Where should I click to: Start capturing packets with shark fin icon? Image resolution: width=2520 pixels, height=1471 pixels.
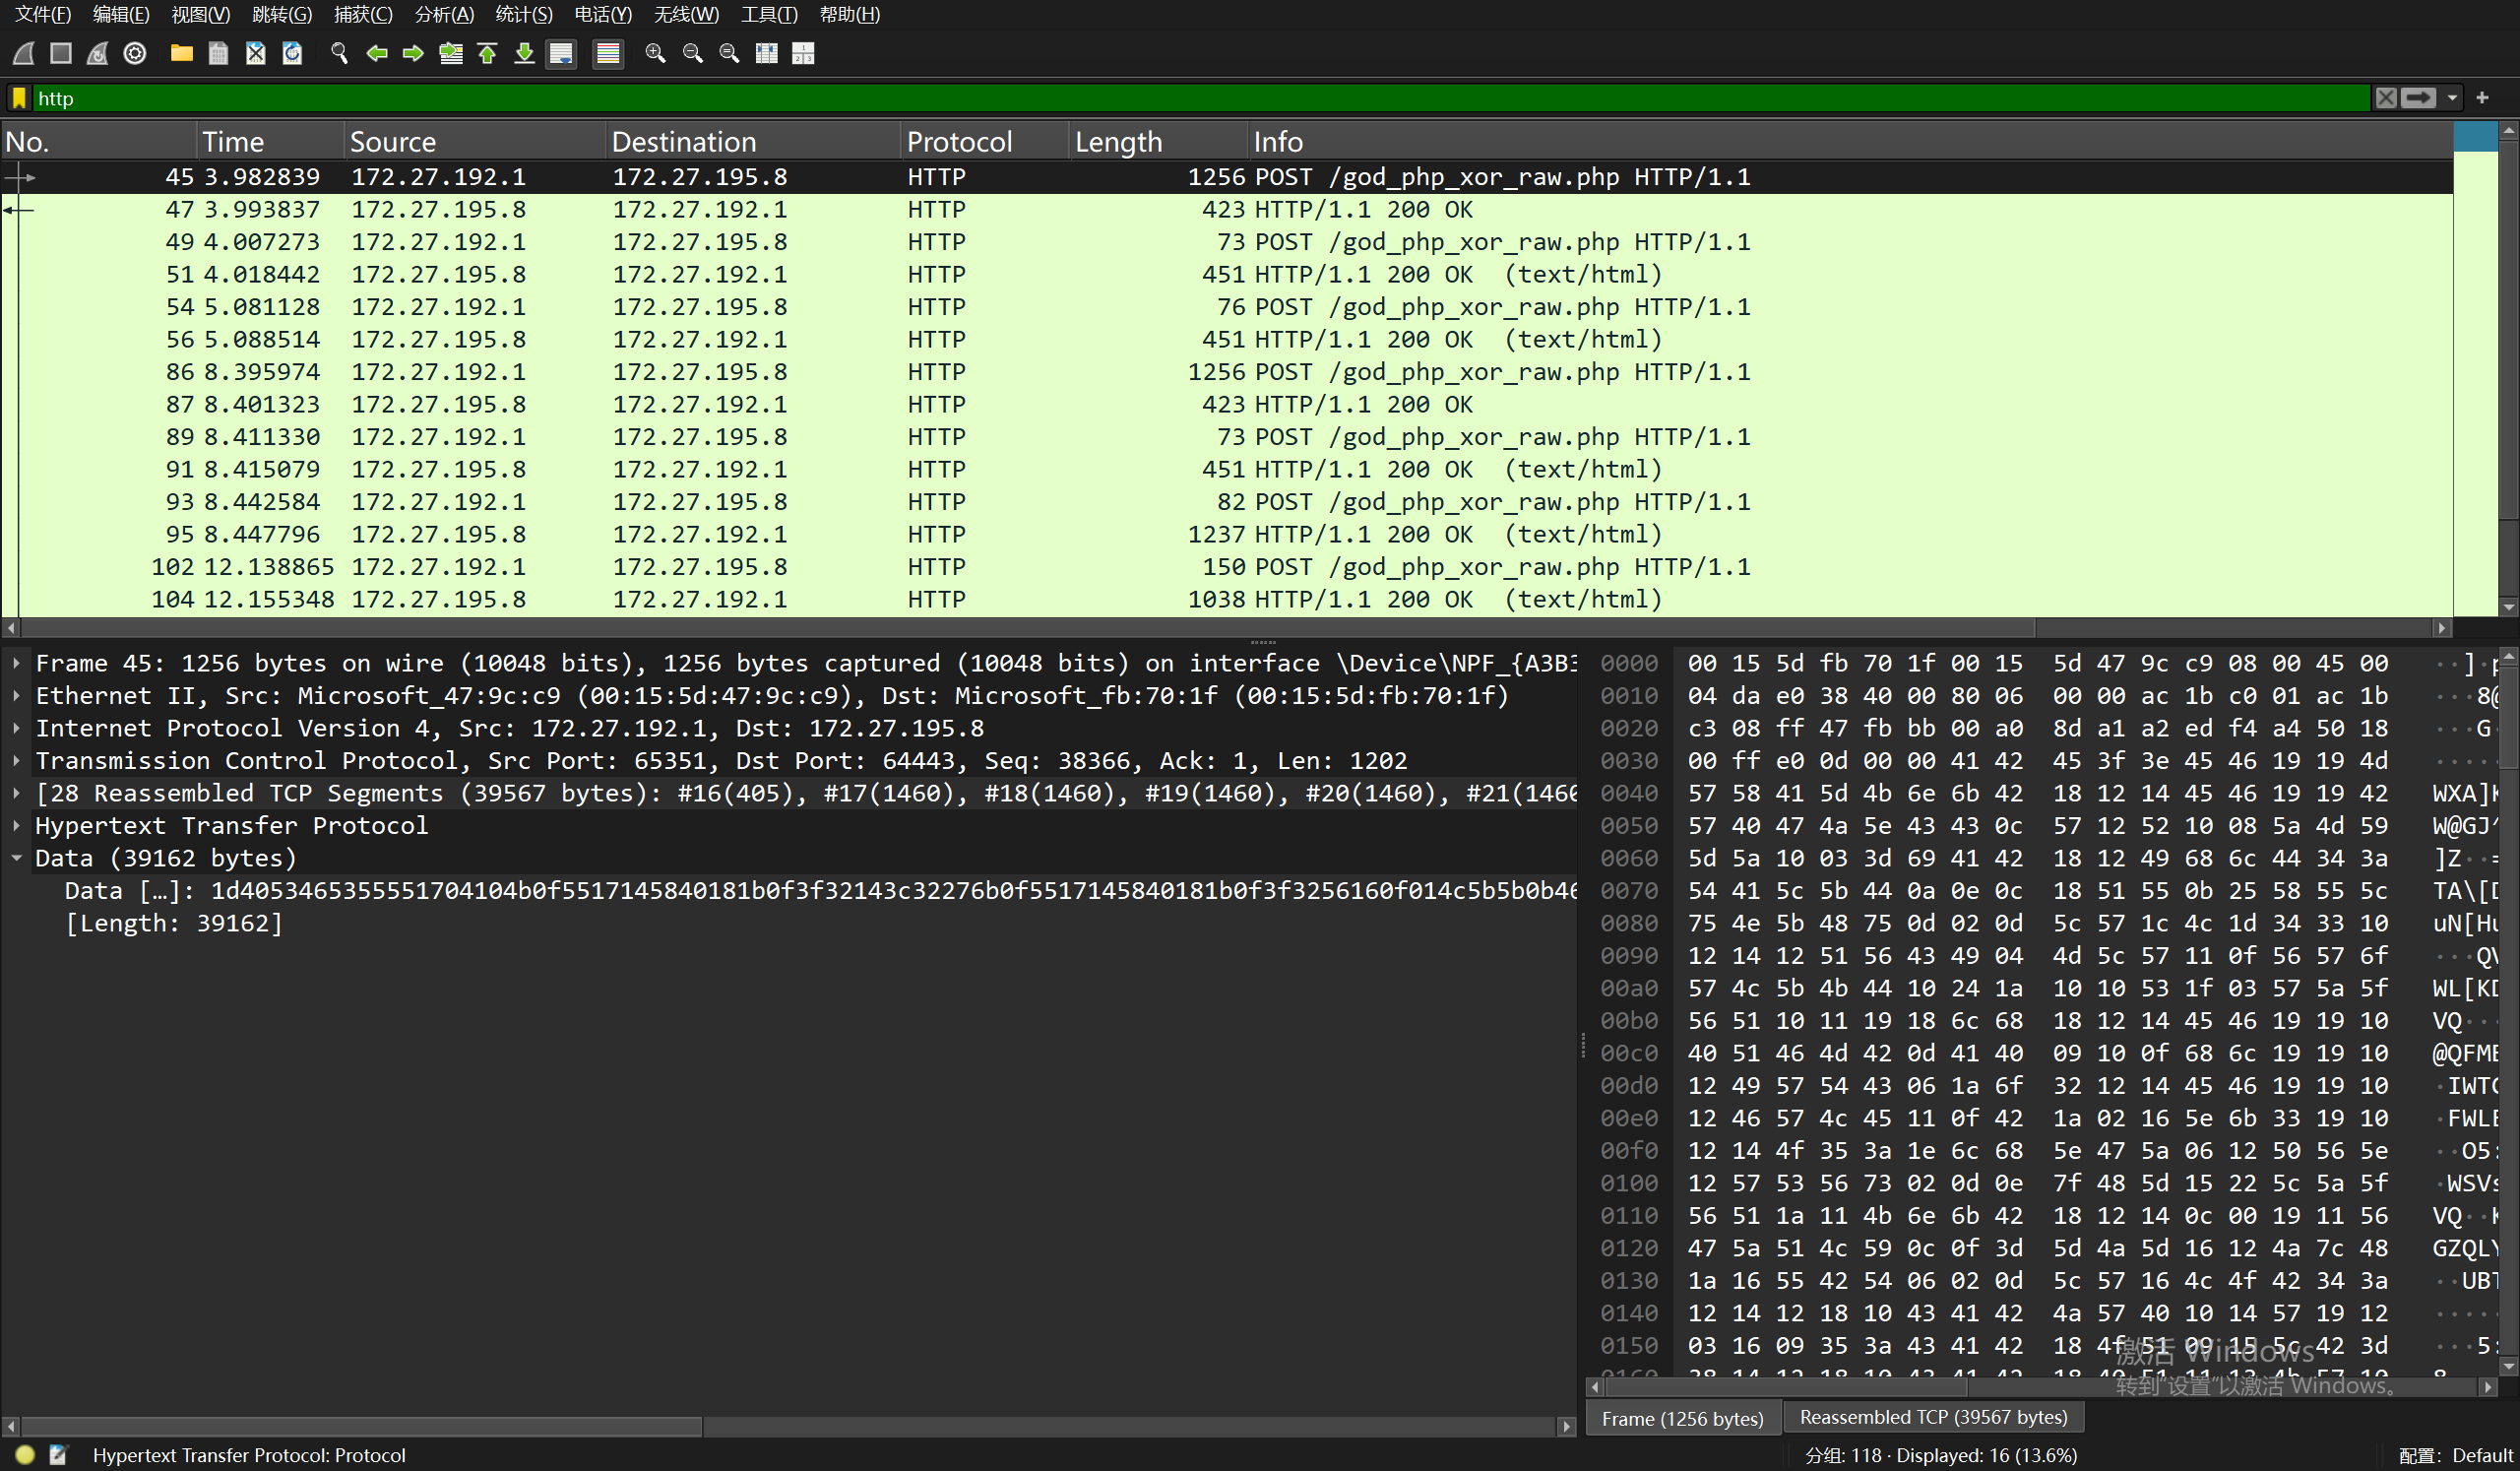point(24,53)
